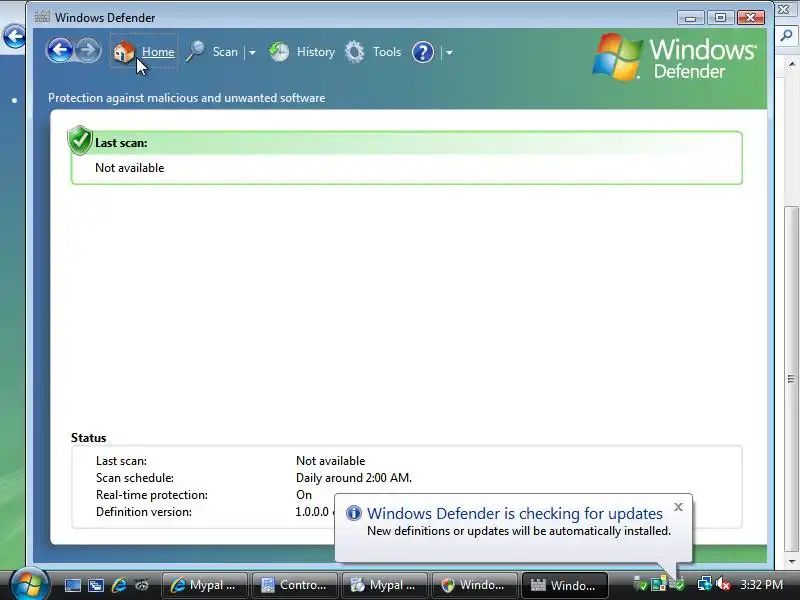Switch to second Mypal taskbar button with clock icon
The width and height of the screenshot is (800, 600).
pyautogui.click(x=384, y=585)
